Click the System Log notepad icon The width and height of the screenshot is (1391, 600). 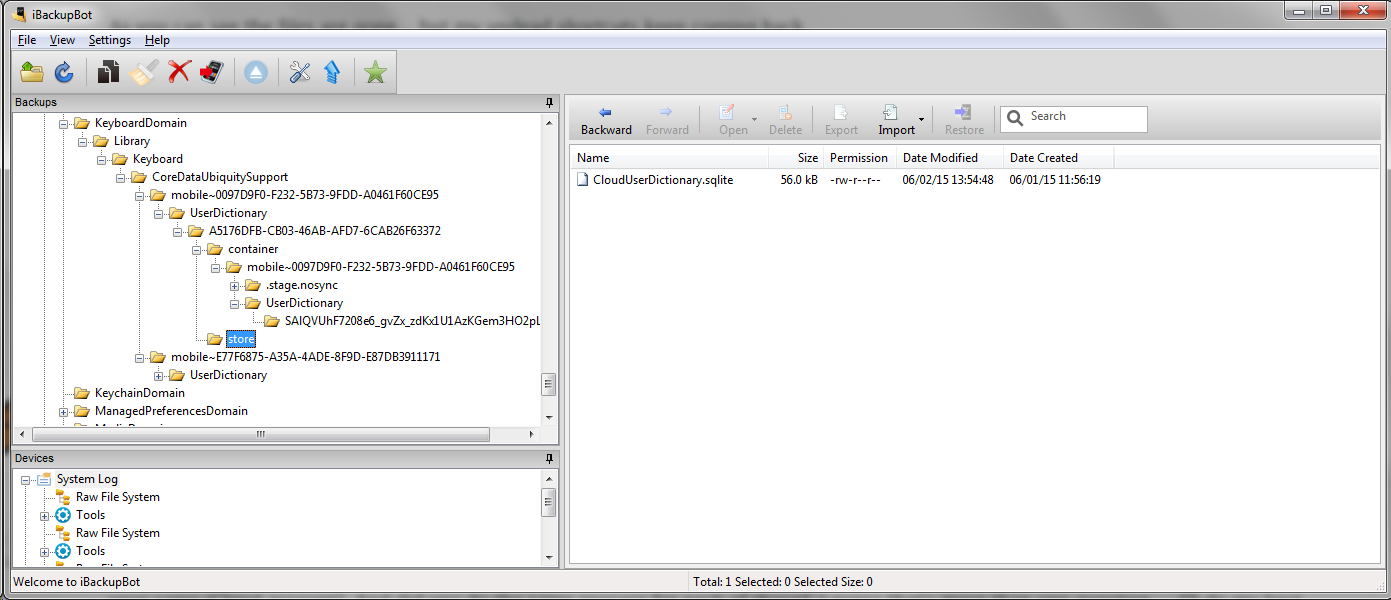(44, 479)
